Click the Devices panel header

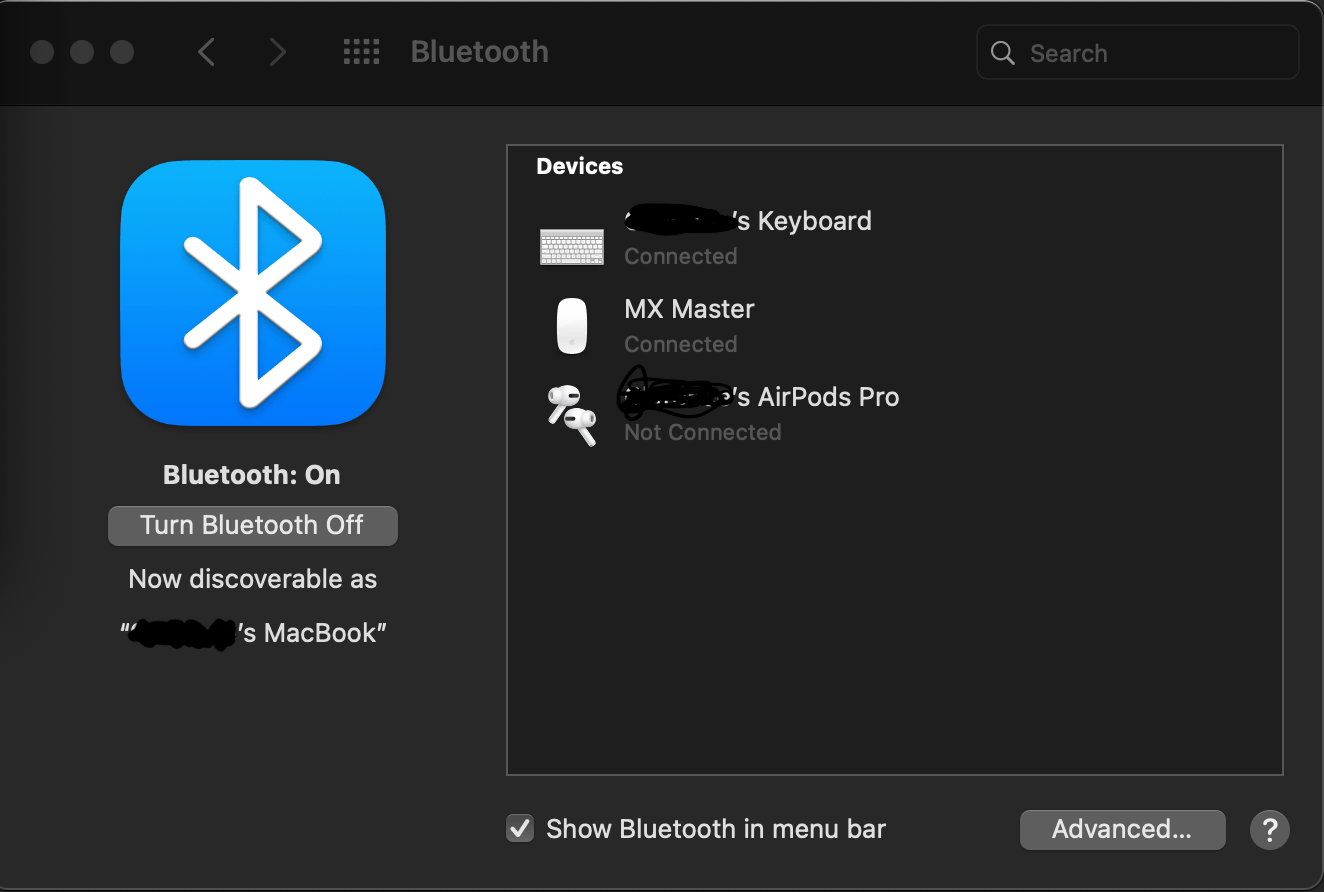(x=579, y=166)
